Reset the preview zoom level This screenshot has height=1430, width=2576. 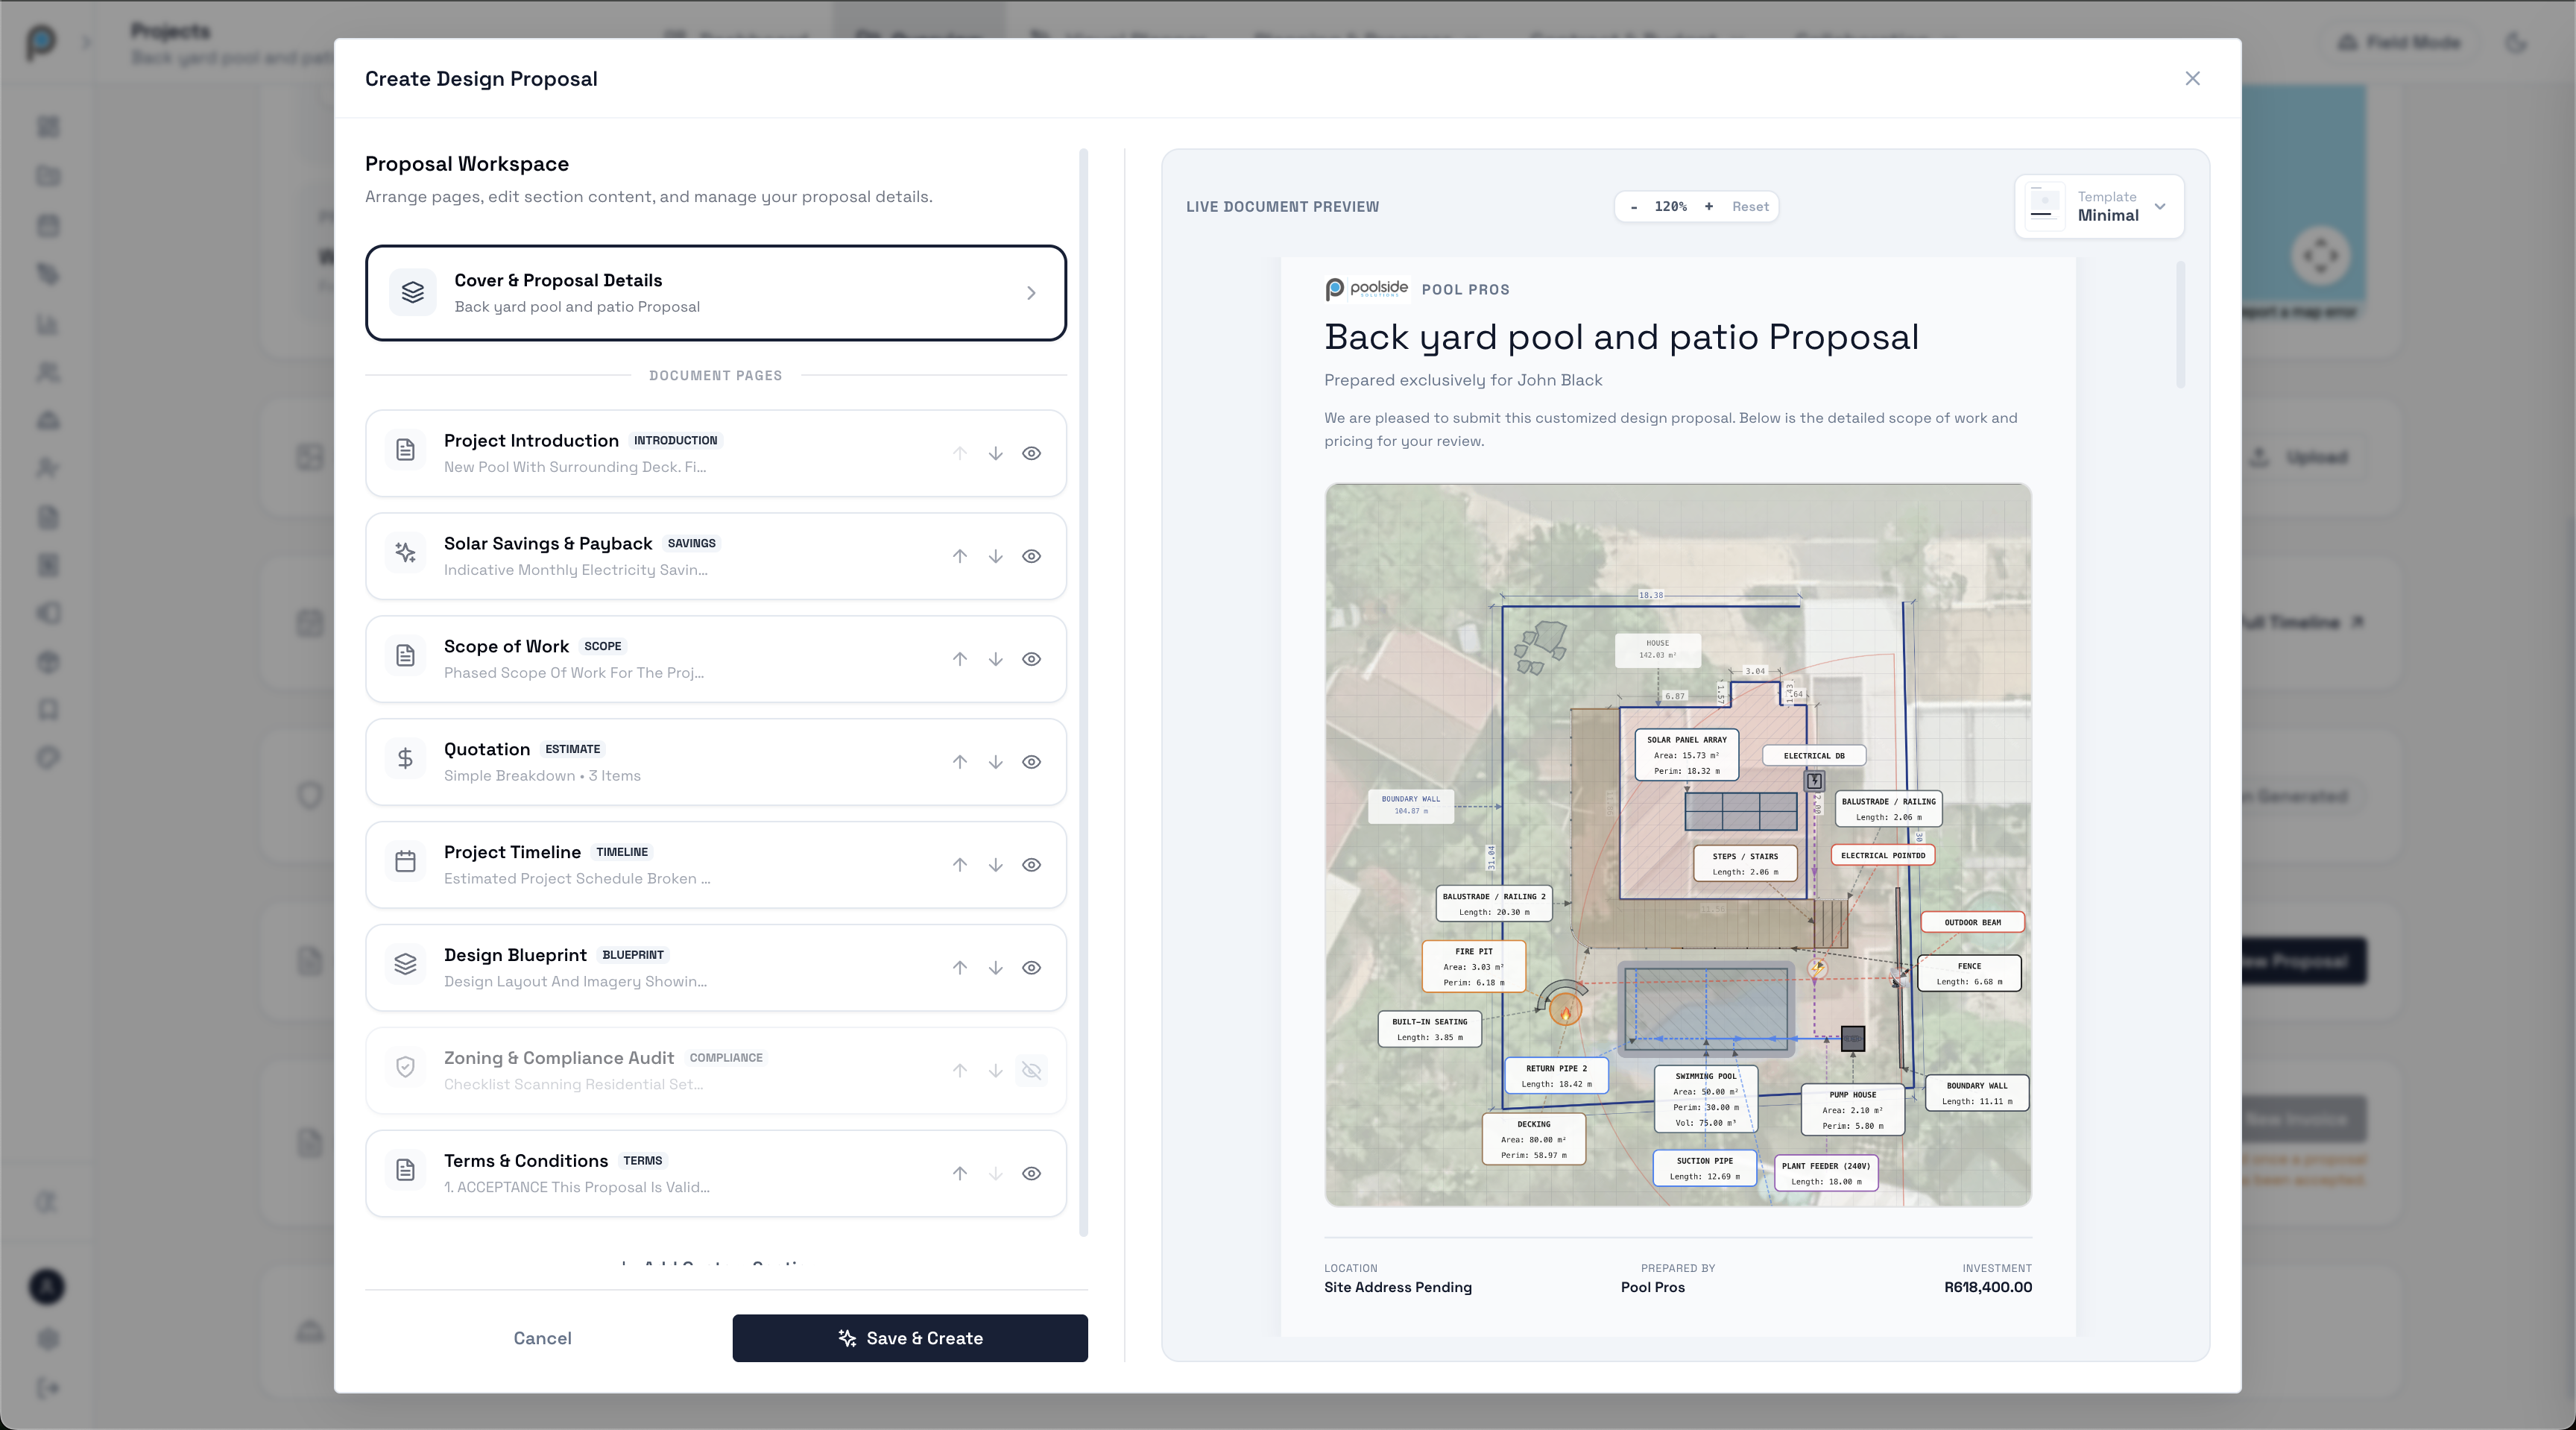[1750, 207]
